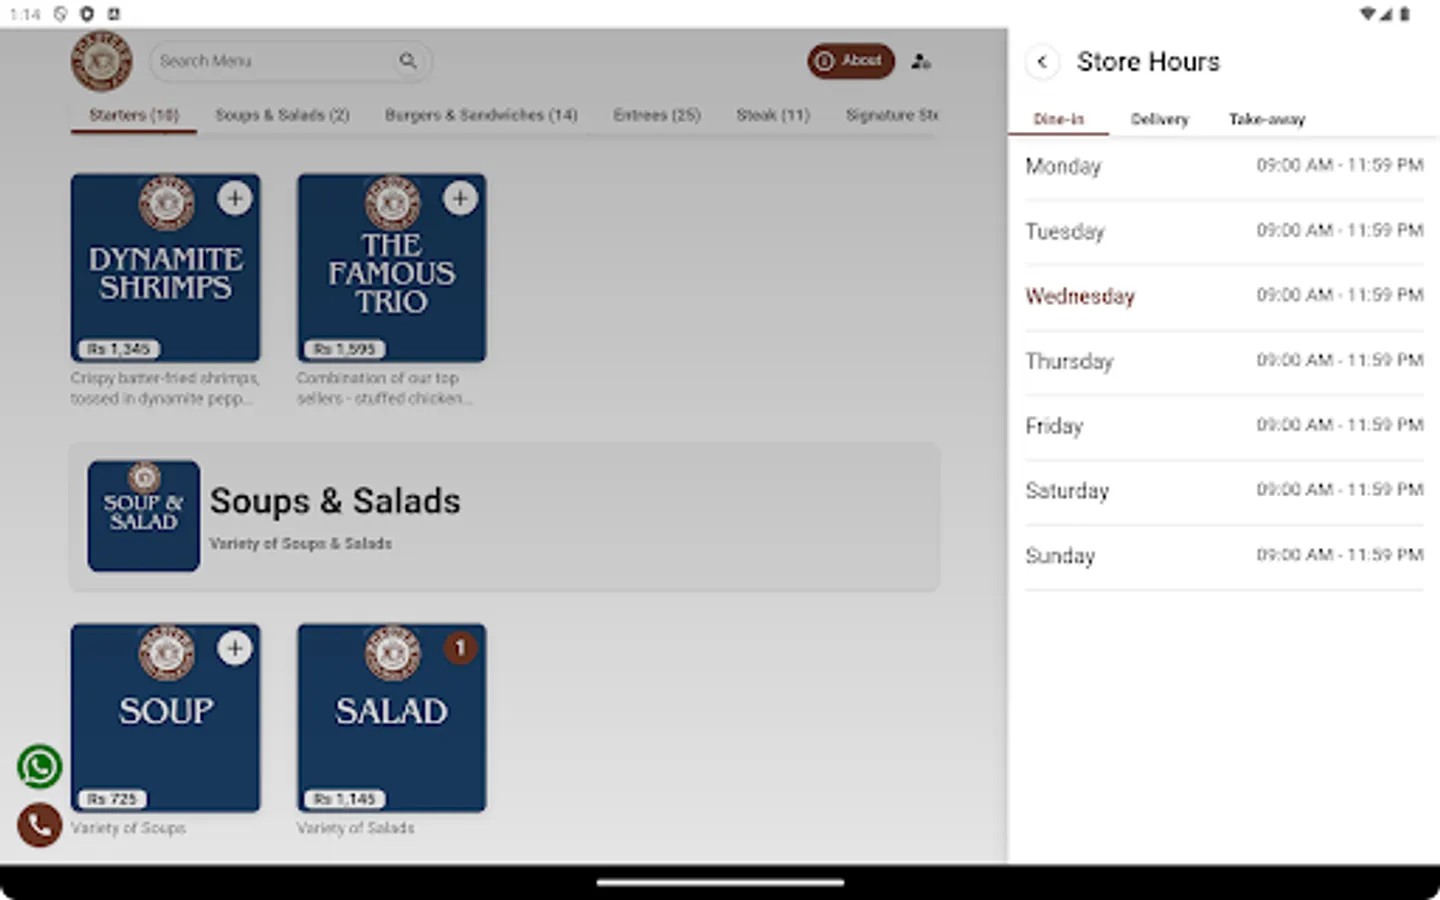The width and height of the screenshot is (1440, 900).
Task: Add Soup with the plus icon
Action: [x=235, y=648]
